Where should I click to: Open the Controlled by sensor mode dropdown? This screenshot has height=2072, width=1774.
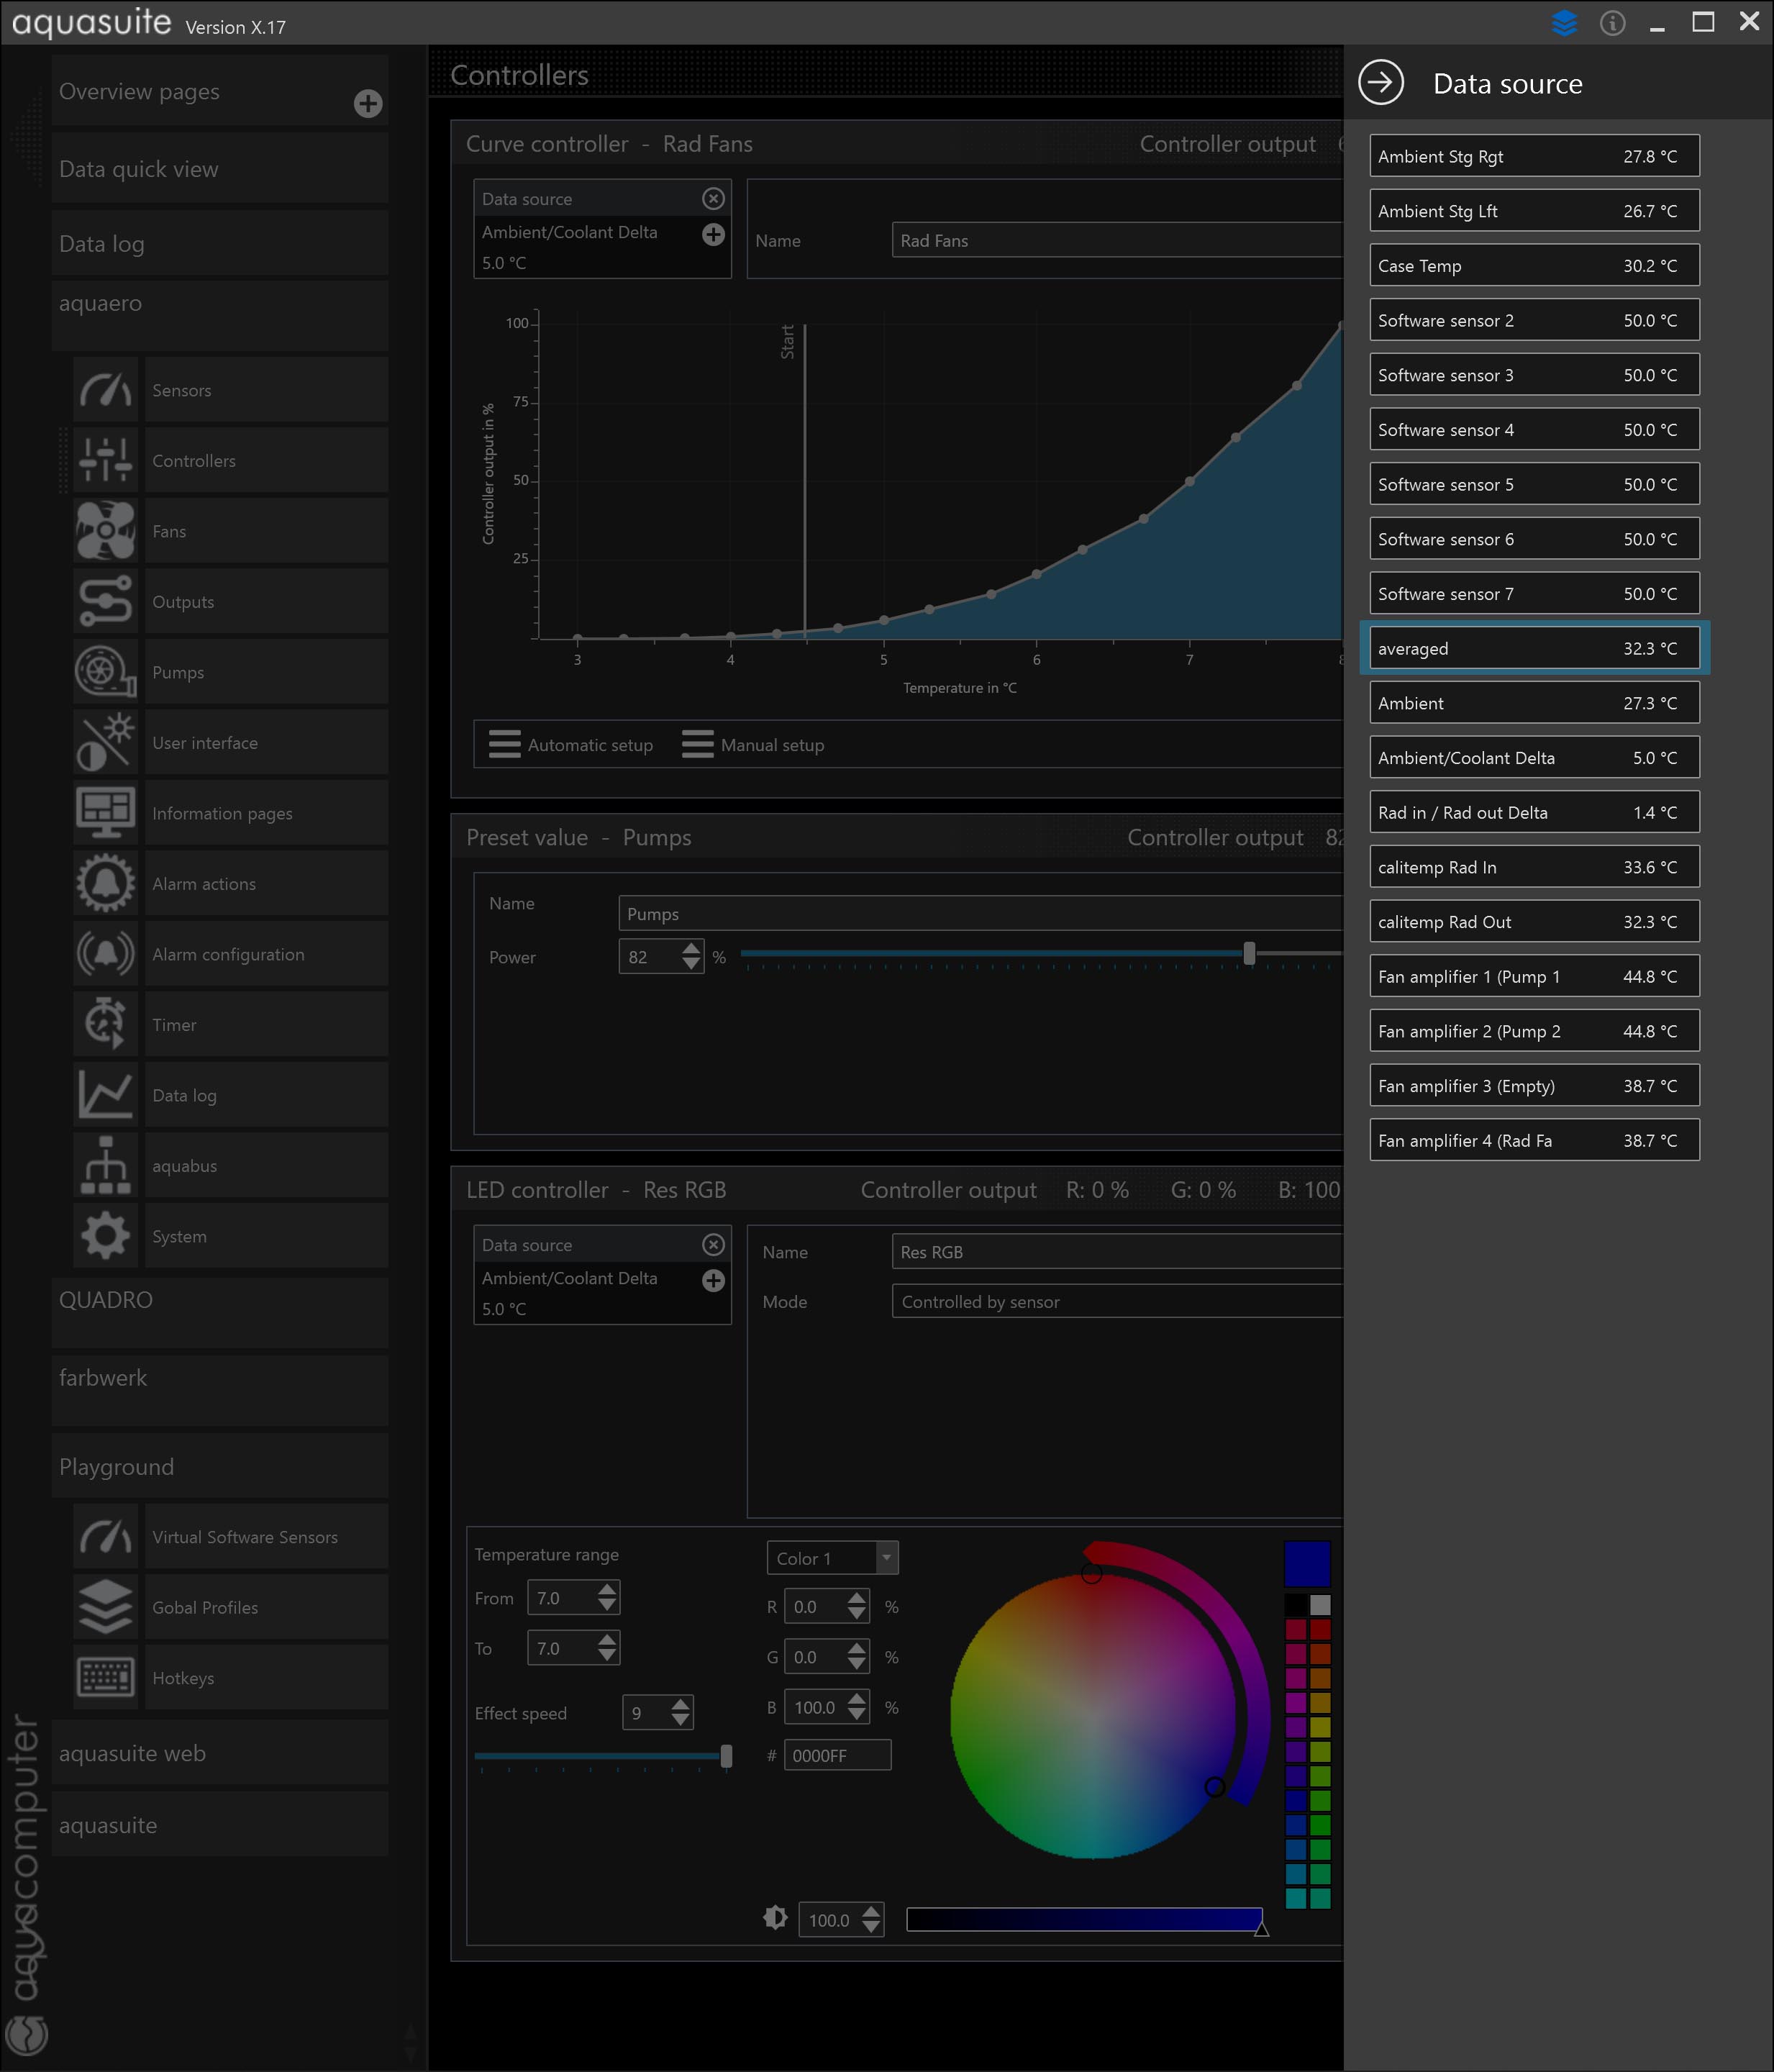pyautogui.click(x=1117, y=1301)
